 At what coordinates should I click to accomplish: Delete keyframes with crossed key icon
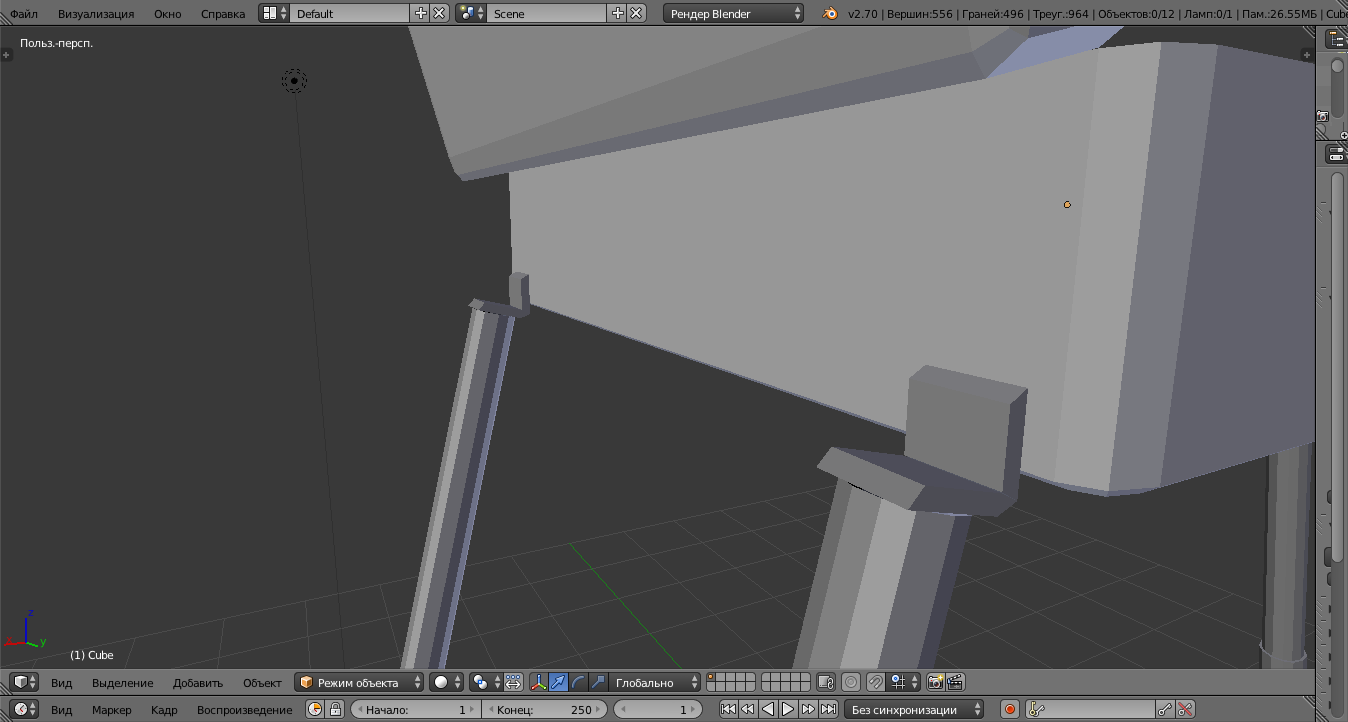click(1185, 709)
